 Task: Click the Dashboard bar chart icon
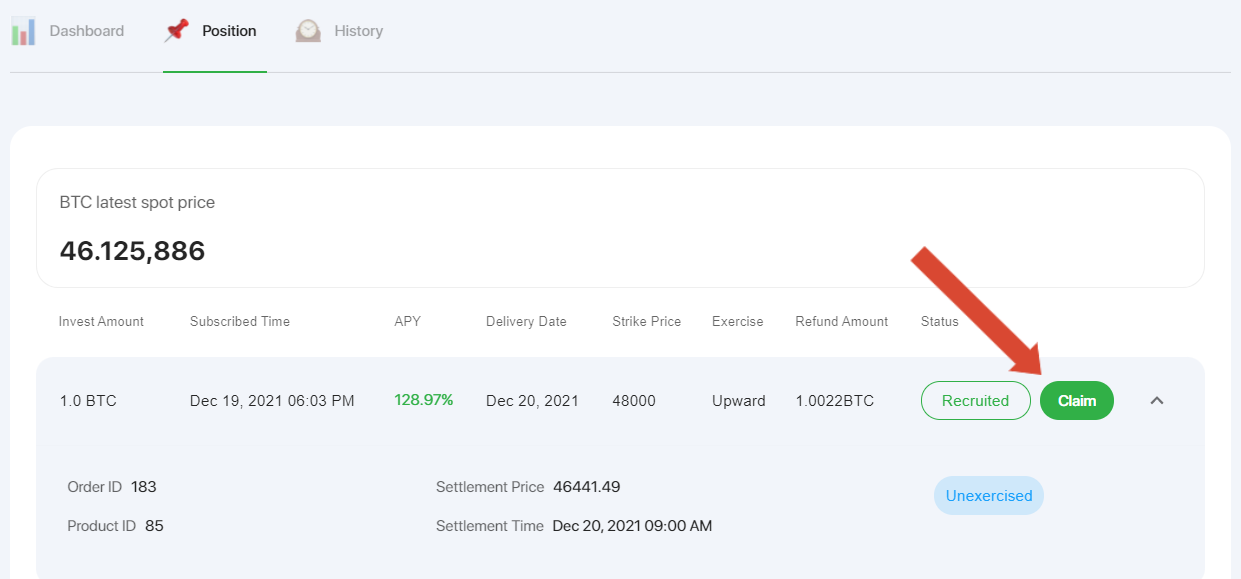coord(24,31)
